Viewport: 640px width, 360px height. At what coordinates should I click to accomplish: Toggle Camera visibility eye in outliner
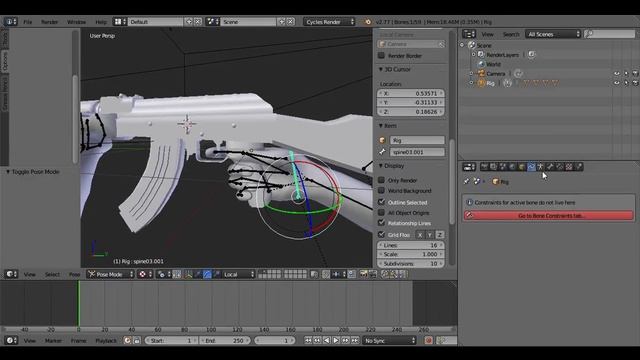pos(617,74)
